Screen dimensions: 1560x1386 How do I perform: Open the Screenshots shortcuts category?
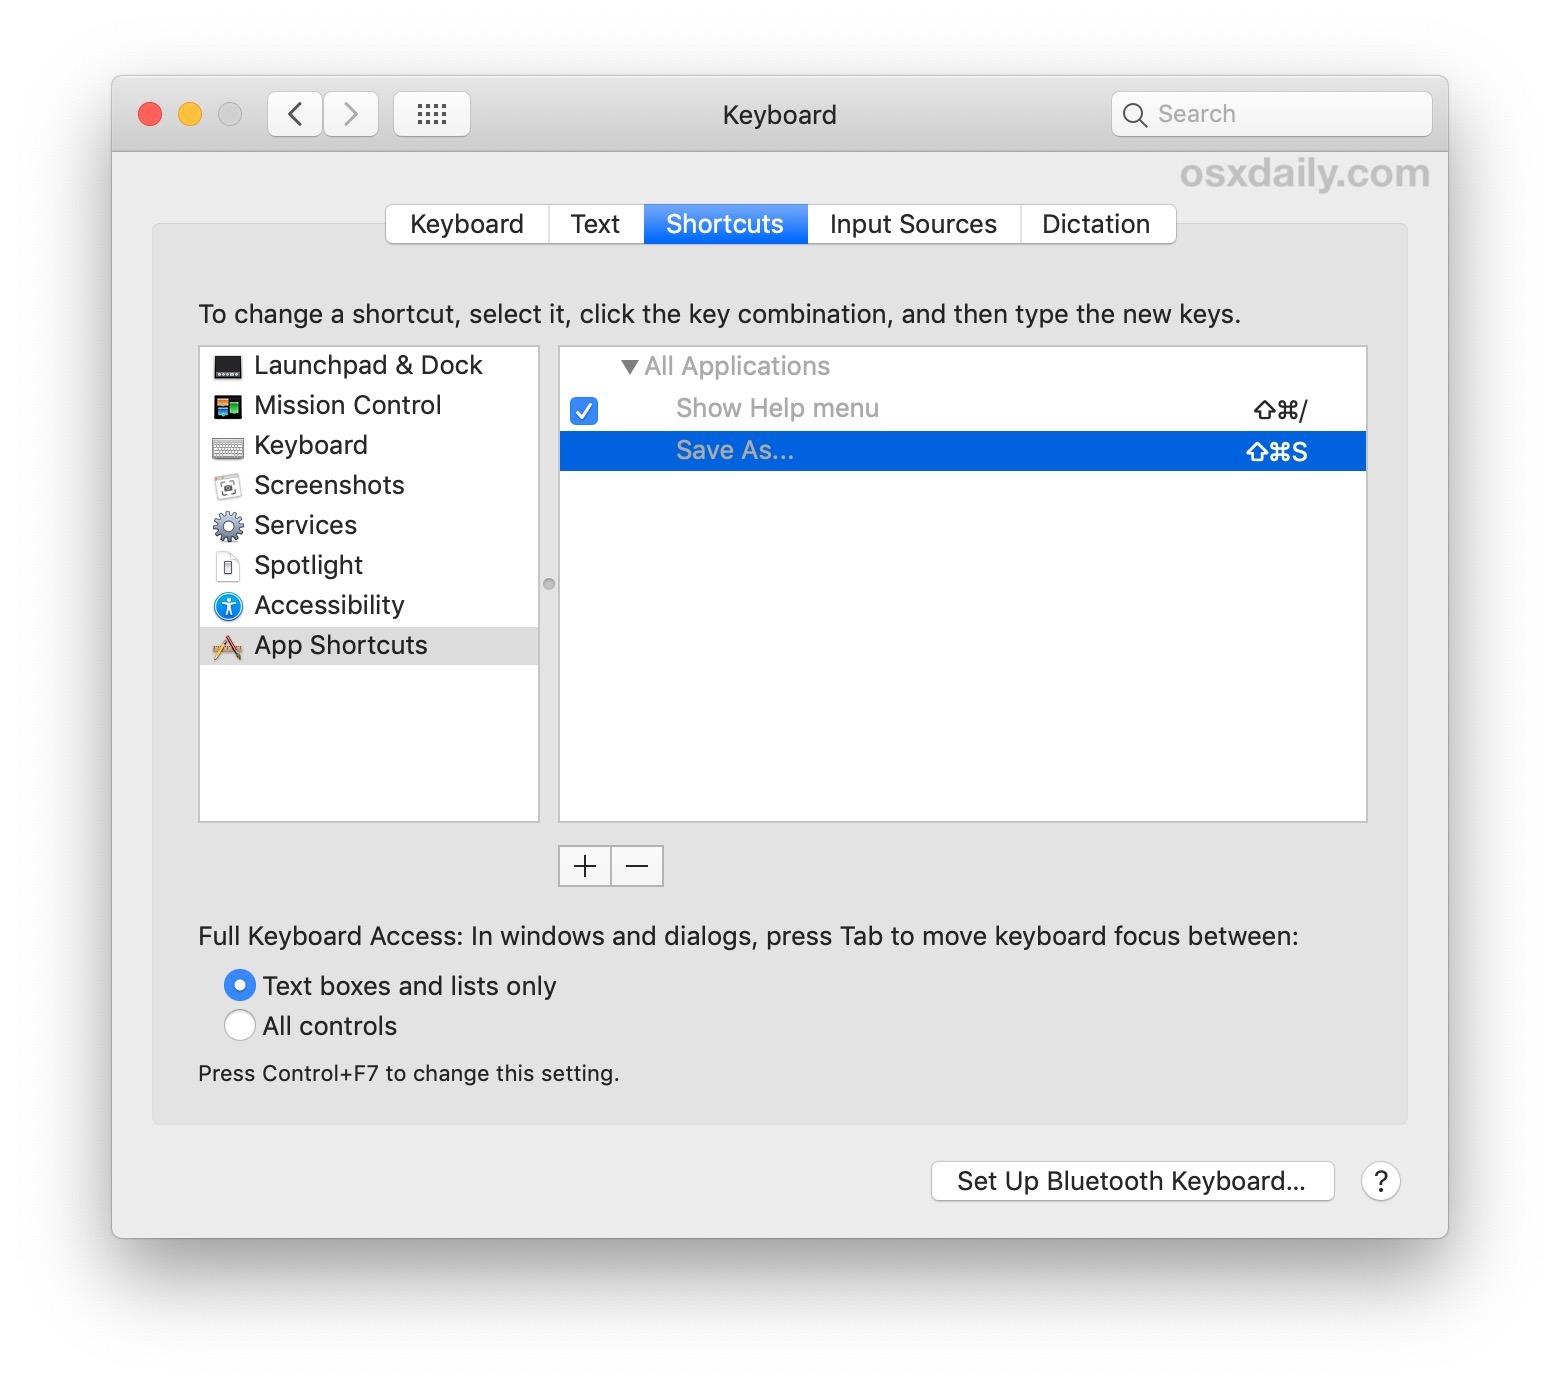point(228,486)
